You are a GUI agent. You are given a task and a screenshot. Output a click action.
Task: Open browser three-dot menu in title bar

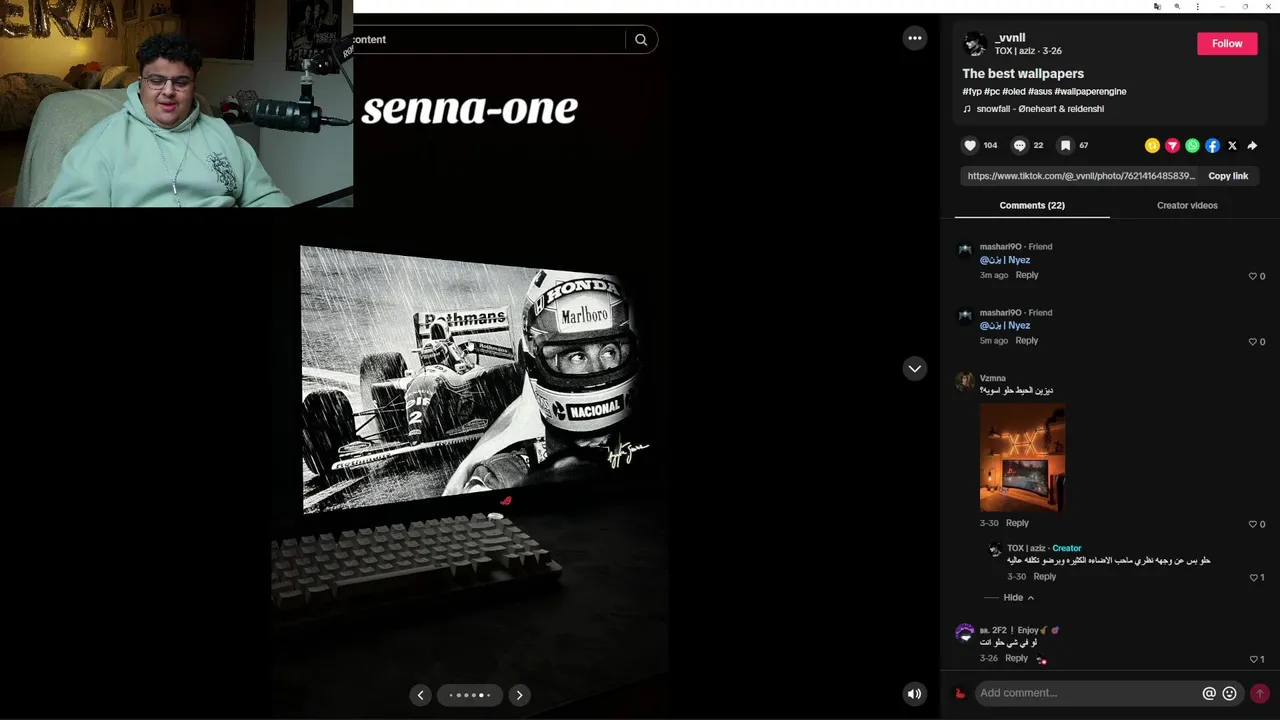[1197, 6]
